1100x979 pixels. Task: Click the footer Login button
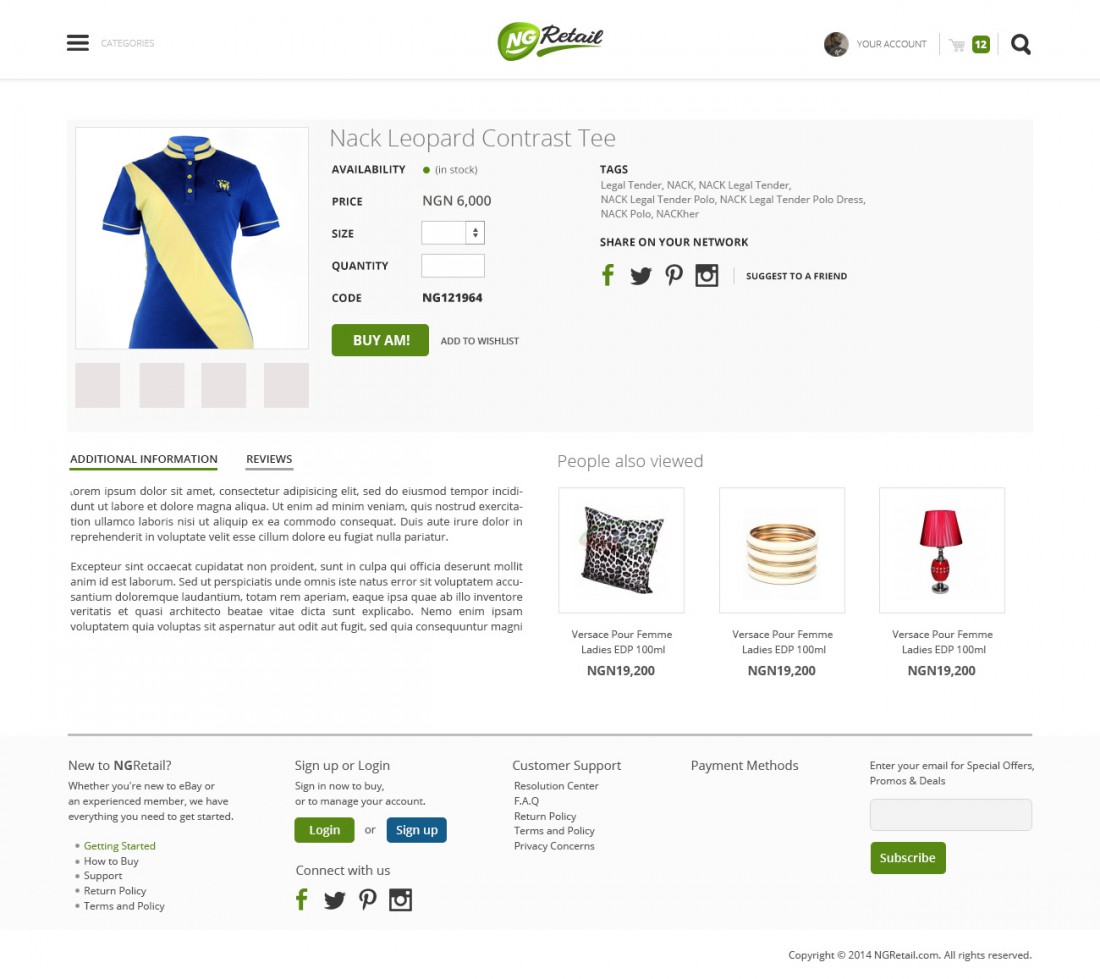point(324,830)
